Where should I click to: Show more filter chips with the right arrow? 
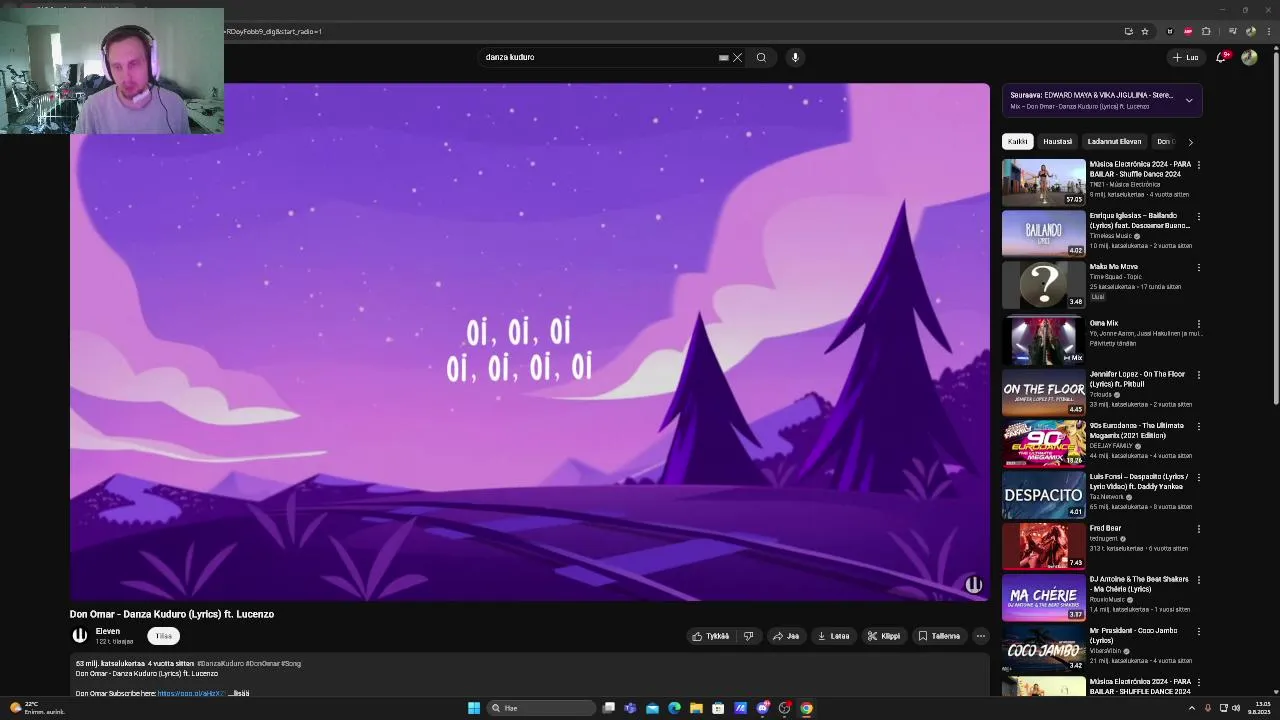tap(1190, 142)
